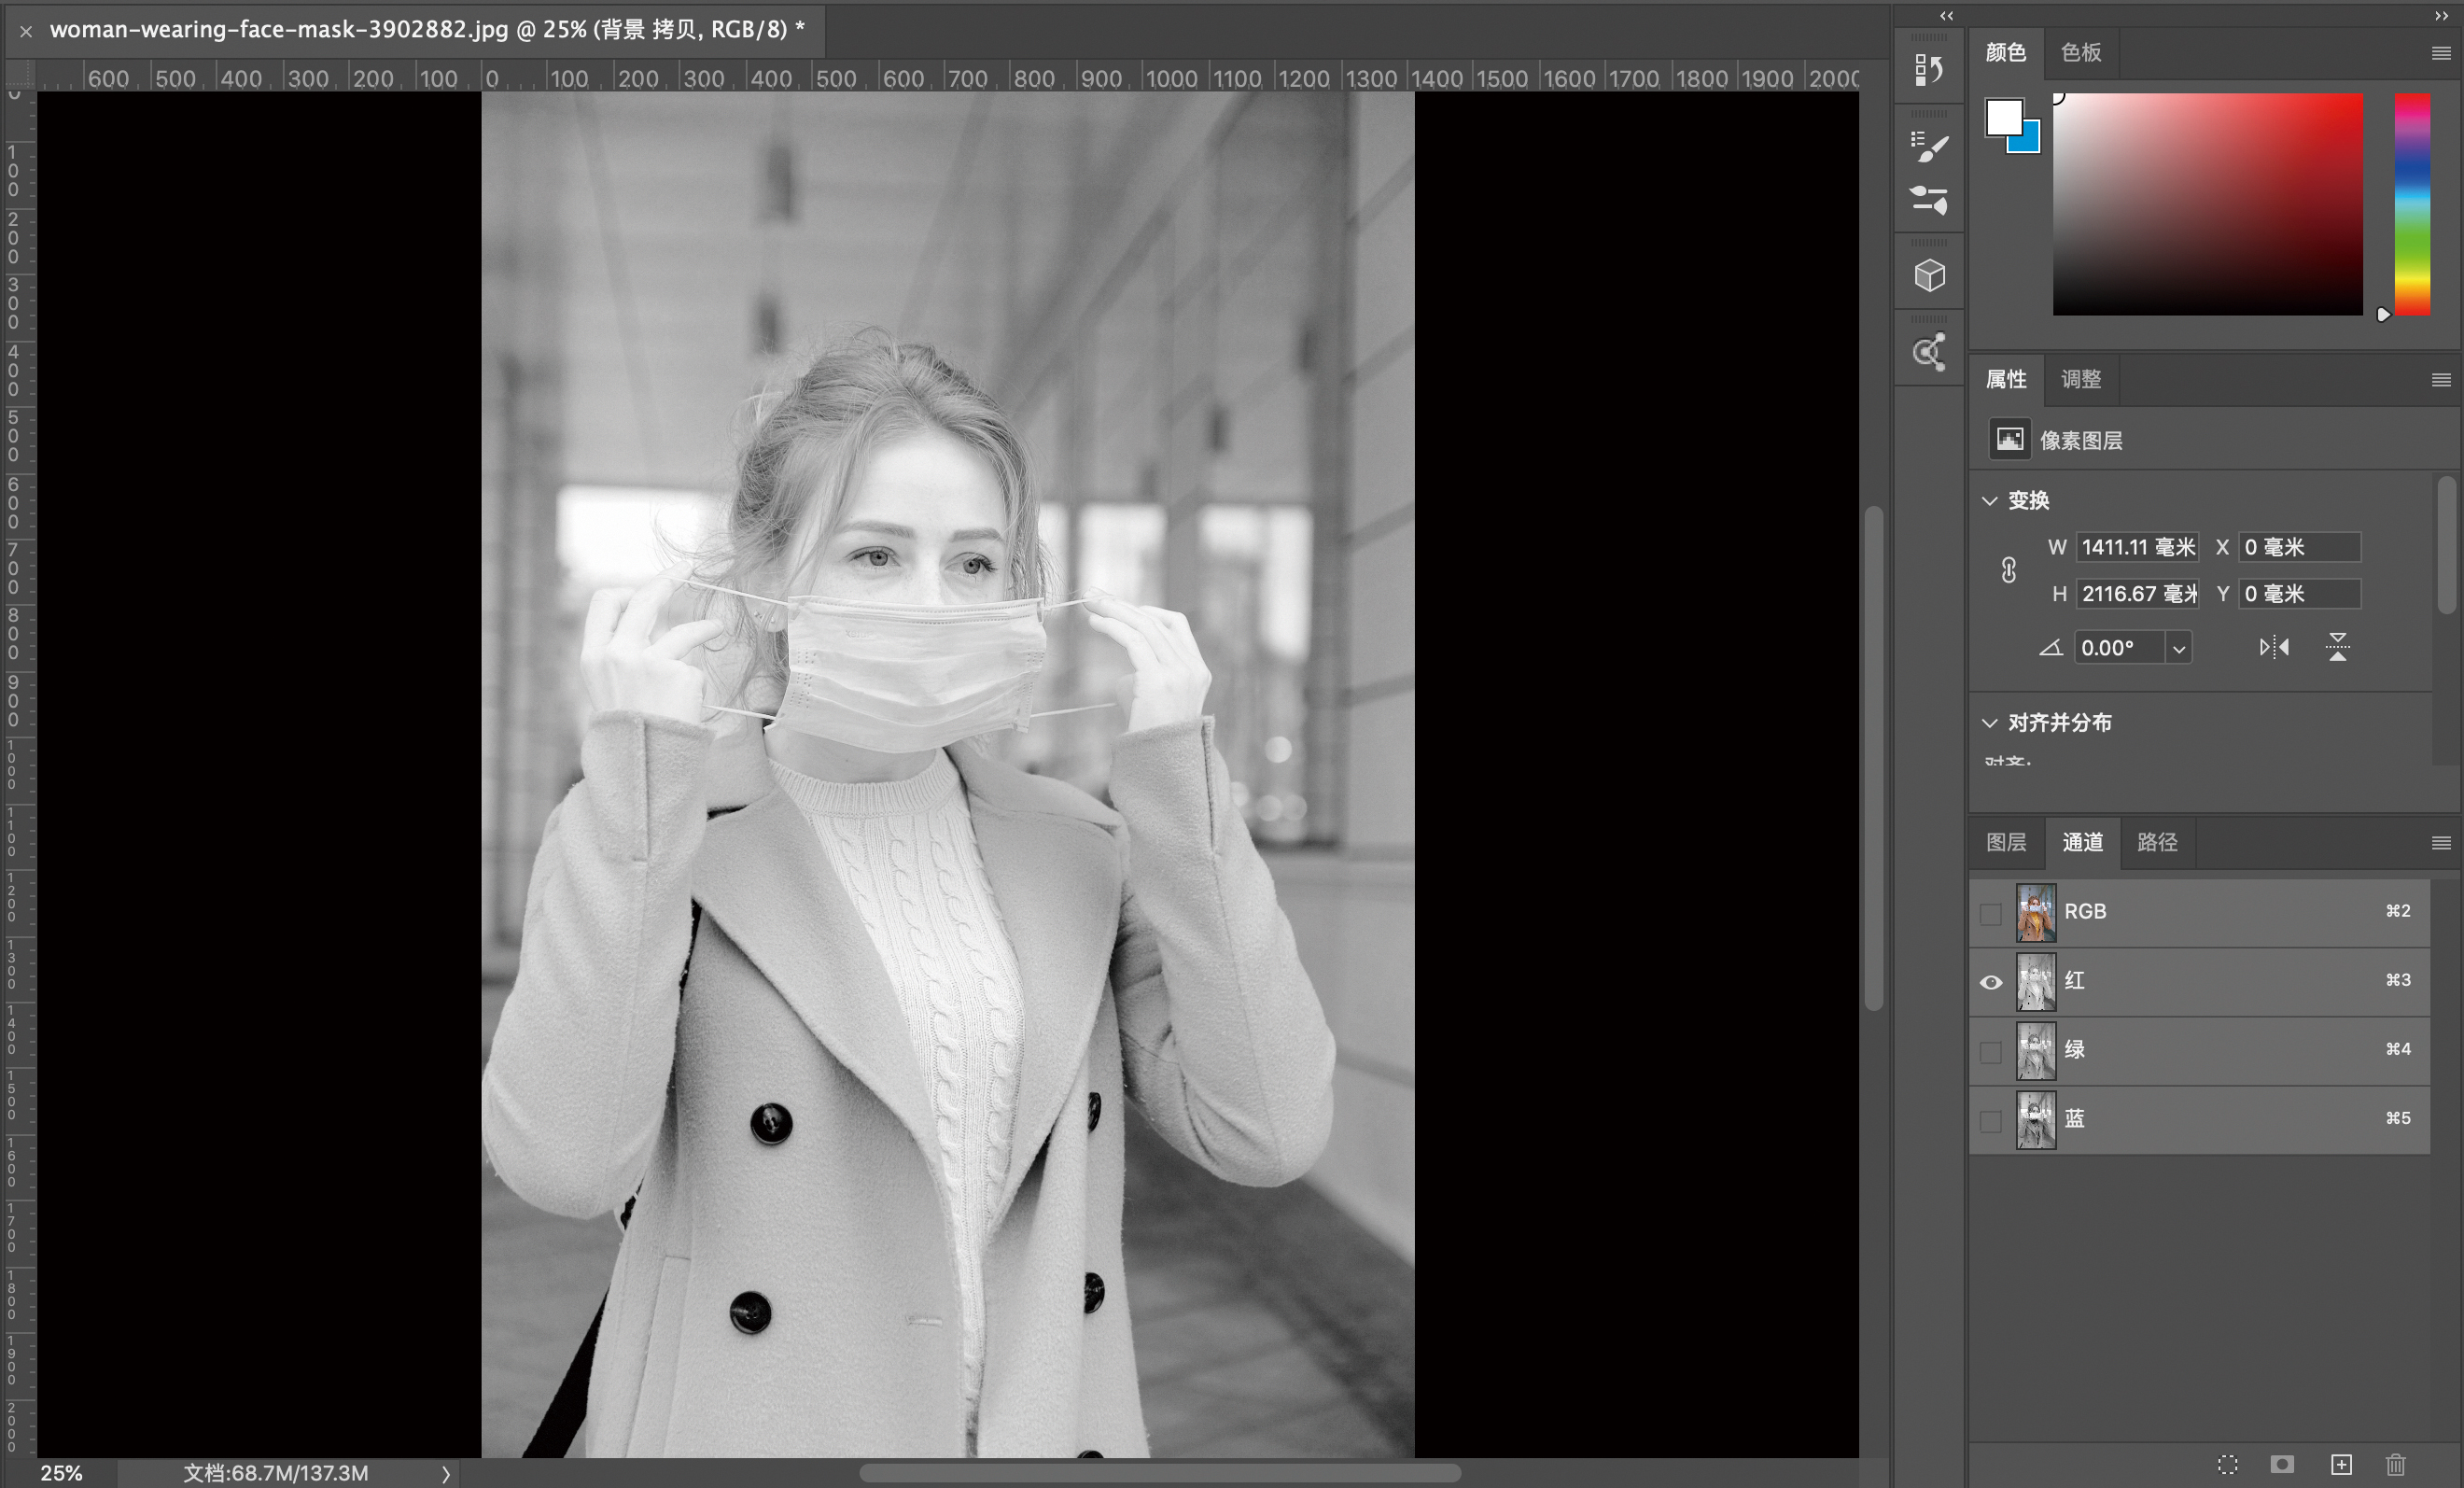Delete current channel trash icon
2464x1488 pixels.
[2395, 1464]
